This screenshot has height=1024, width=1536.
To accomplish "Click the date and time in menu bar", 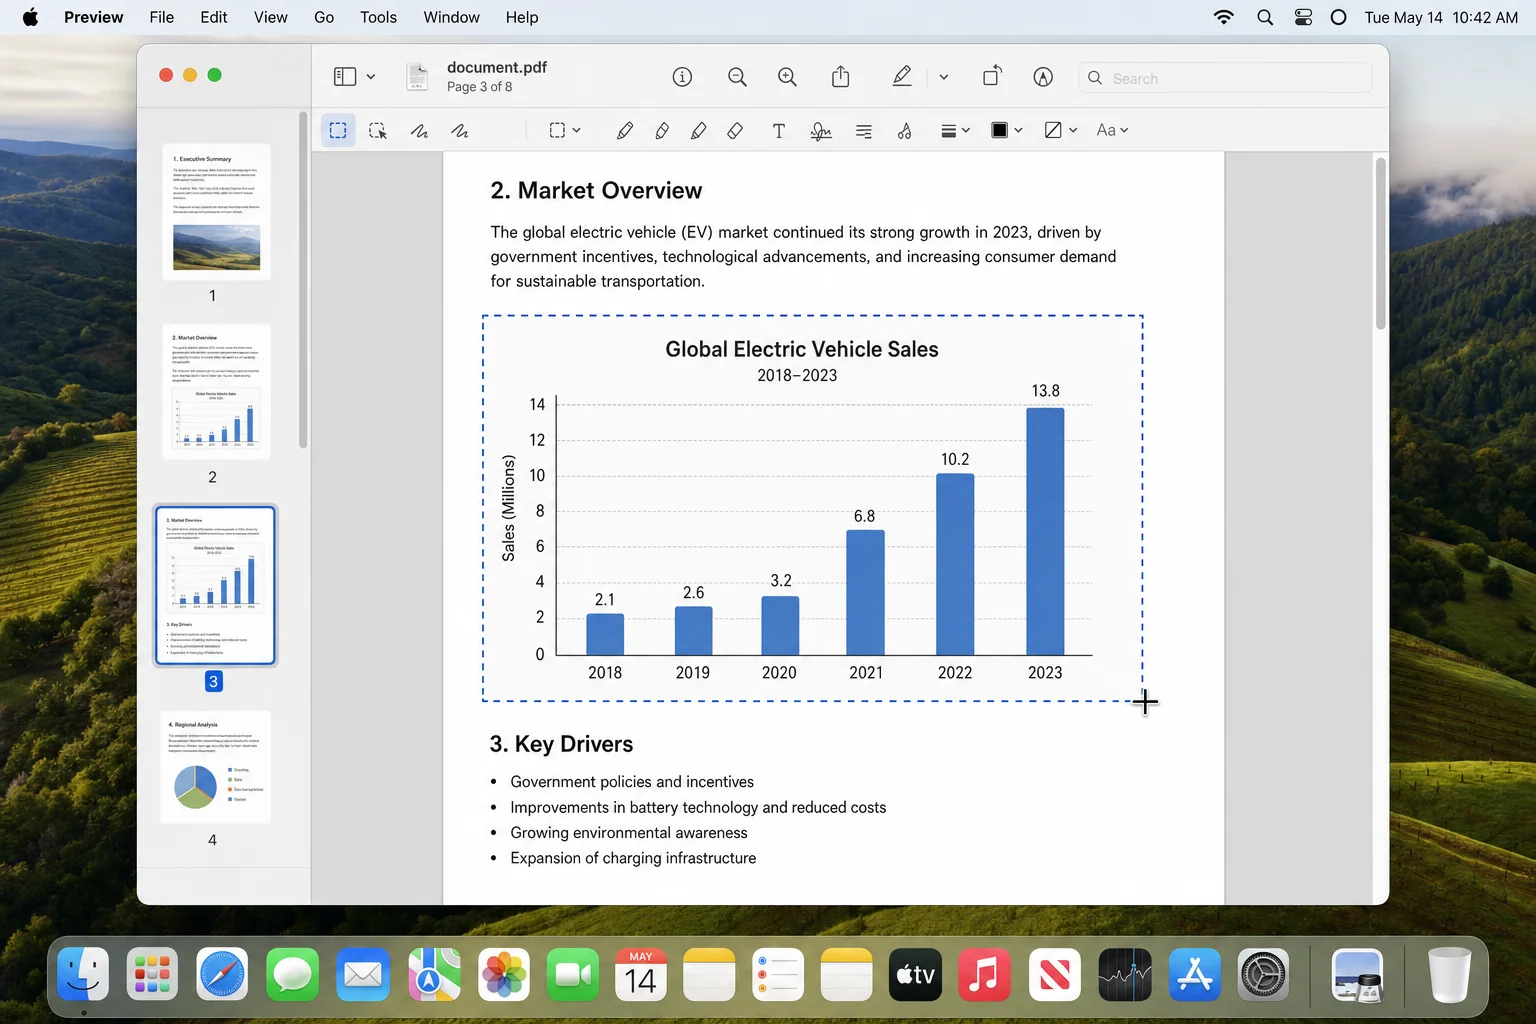I will click(x=1441, y=17).
